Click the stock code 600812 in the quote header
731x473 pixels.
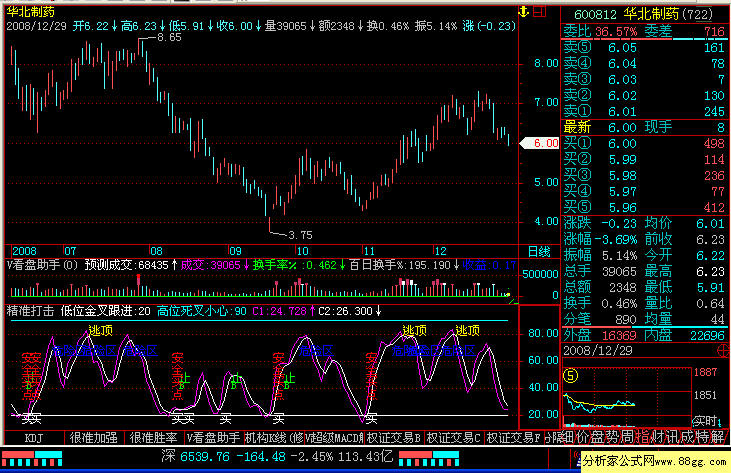coord(595,15)
